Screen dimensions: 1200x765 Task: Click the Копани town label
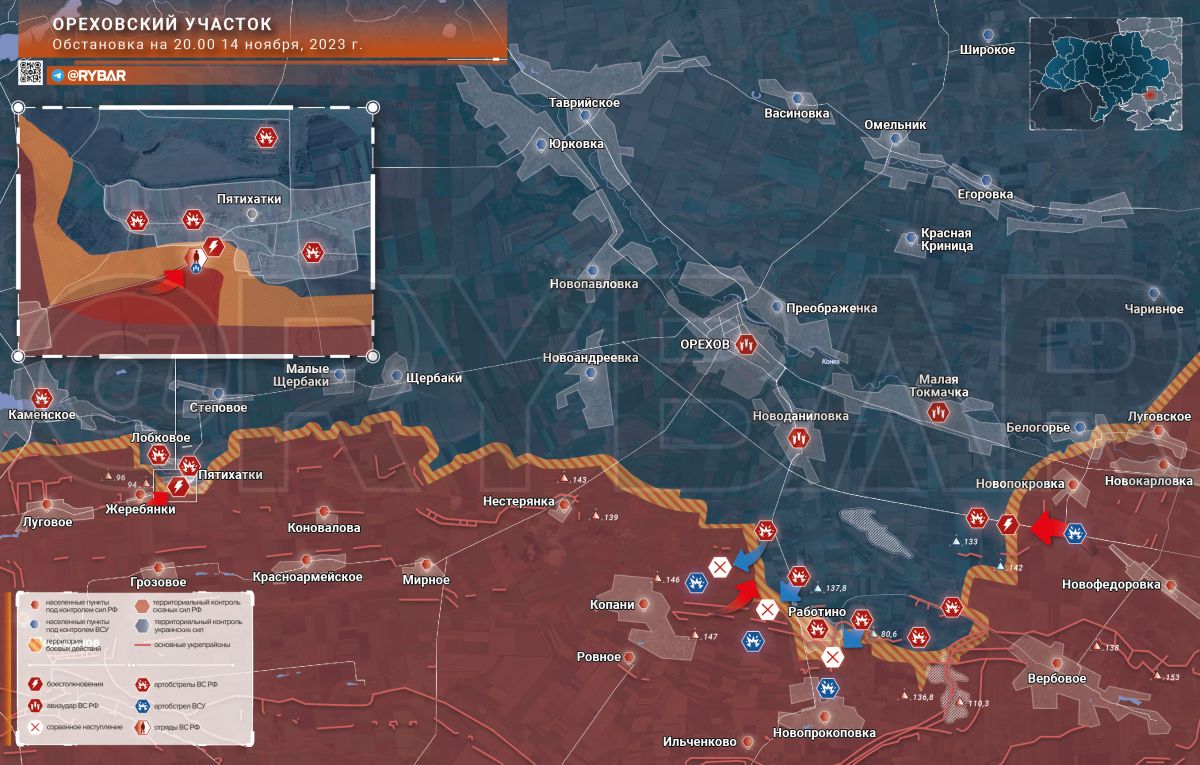611,606
